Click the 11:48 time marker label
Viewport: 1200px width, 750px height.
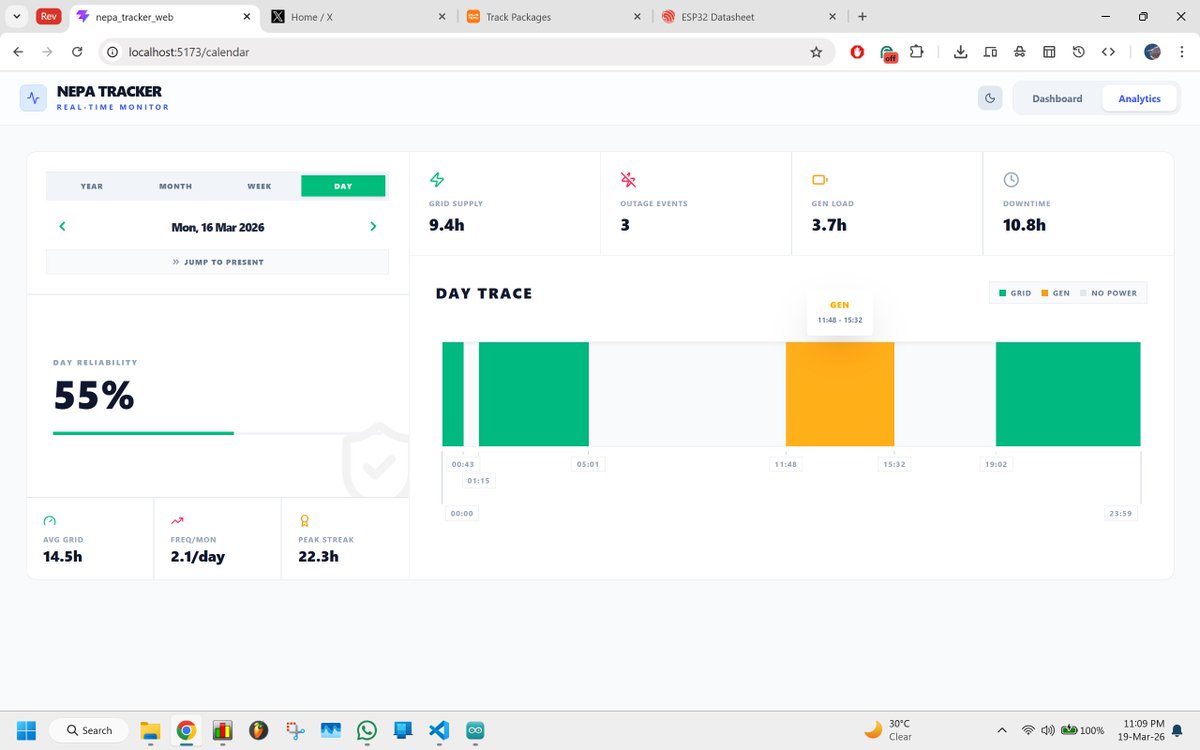785,464
